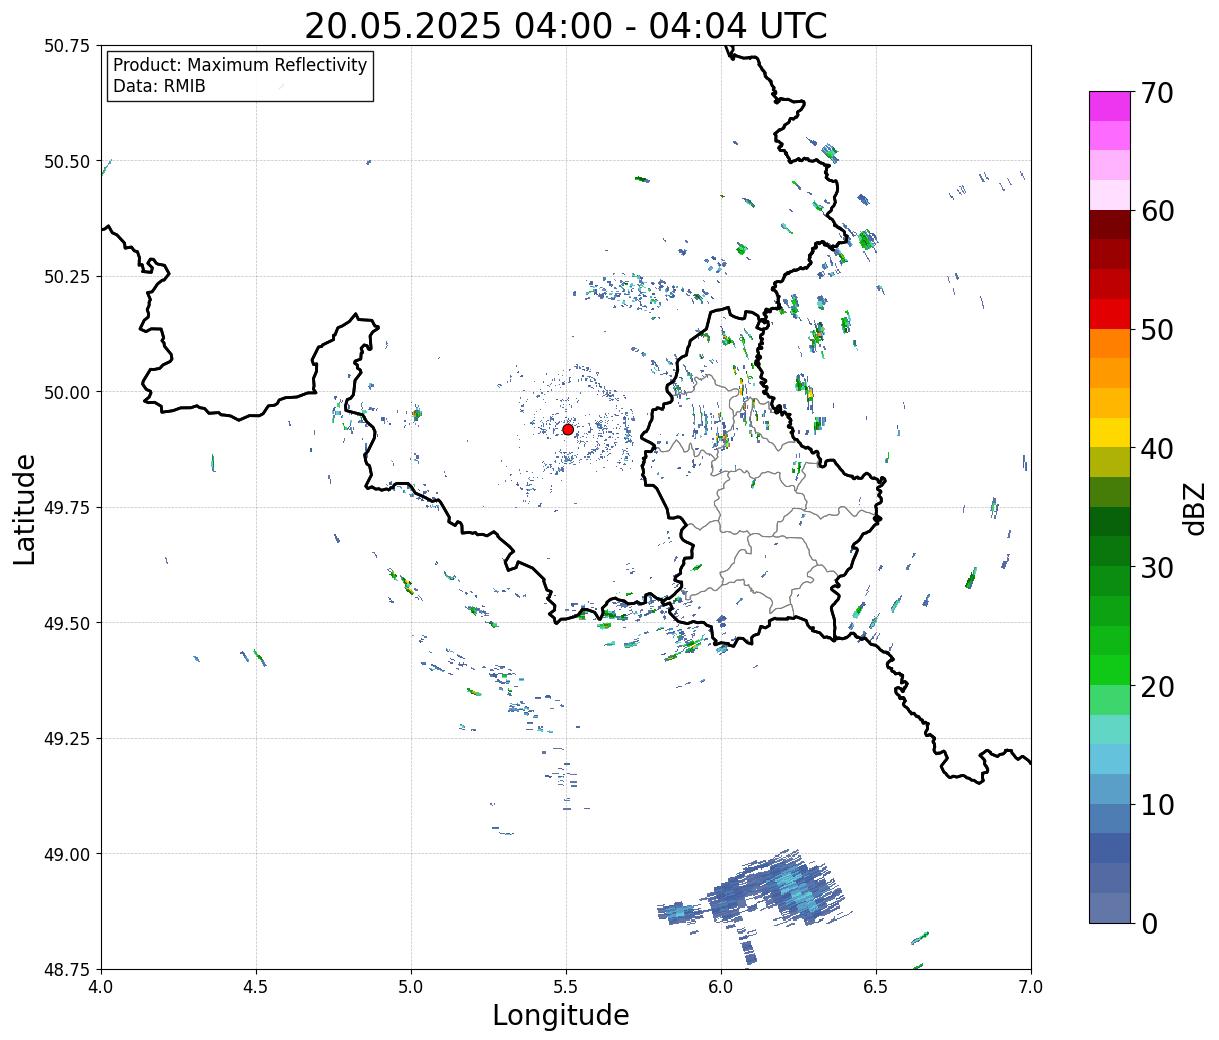Click the colorbar tick label 60
The width and height of the screenshot is (1219, 1040).
pos(1157,211)
